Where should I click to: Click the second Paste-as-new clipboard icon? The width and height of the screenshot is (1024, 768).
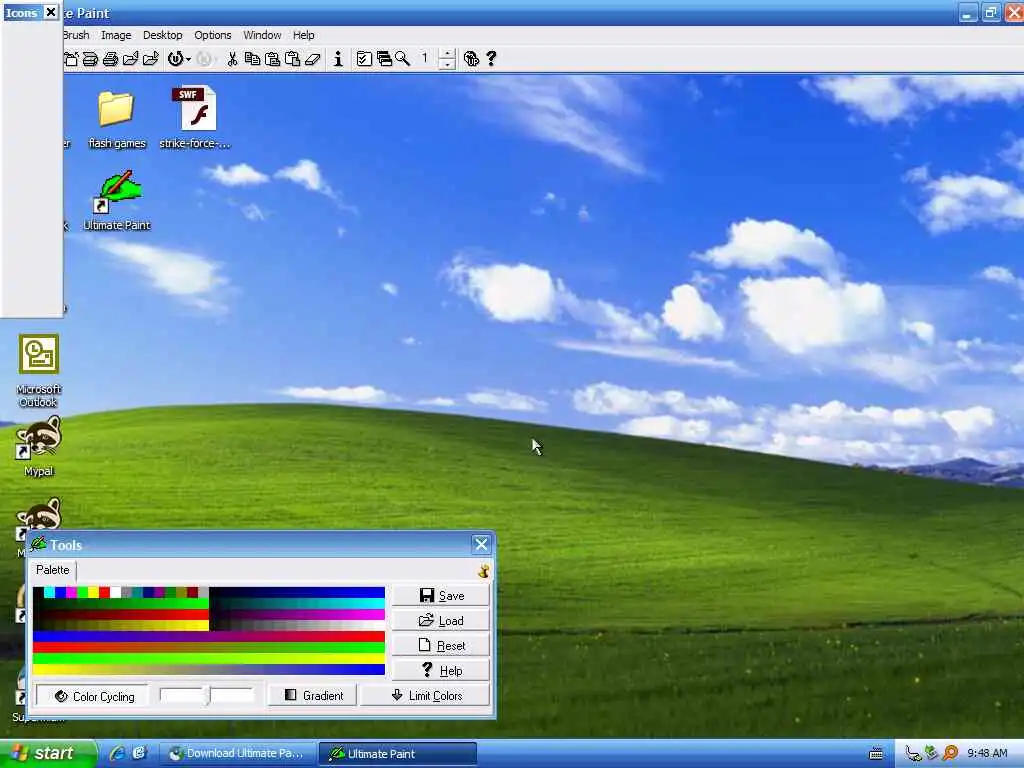click(x=293, y=59)
